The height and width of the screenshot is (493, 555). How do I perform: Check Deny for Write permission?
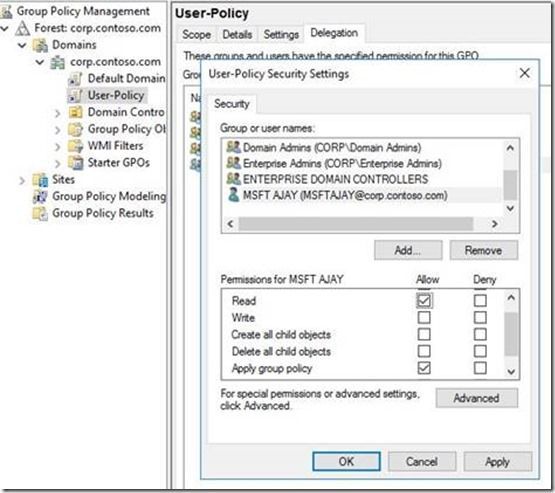pyautogui.click(x=480, y=317)
